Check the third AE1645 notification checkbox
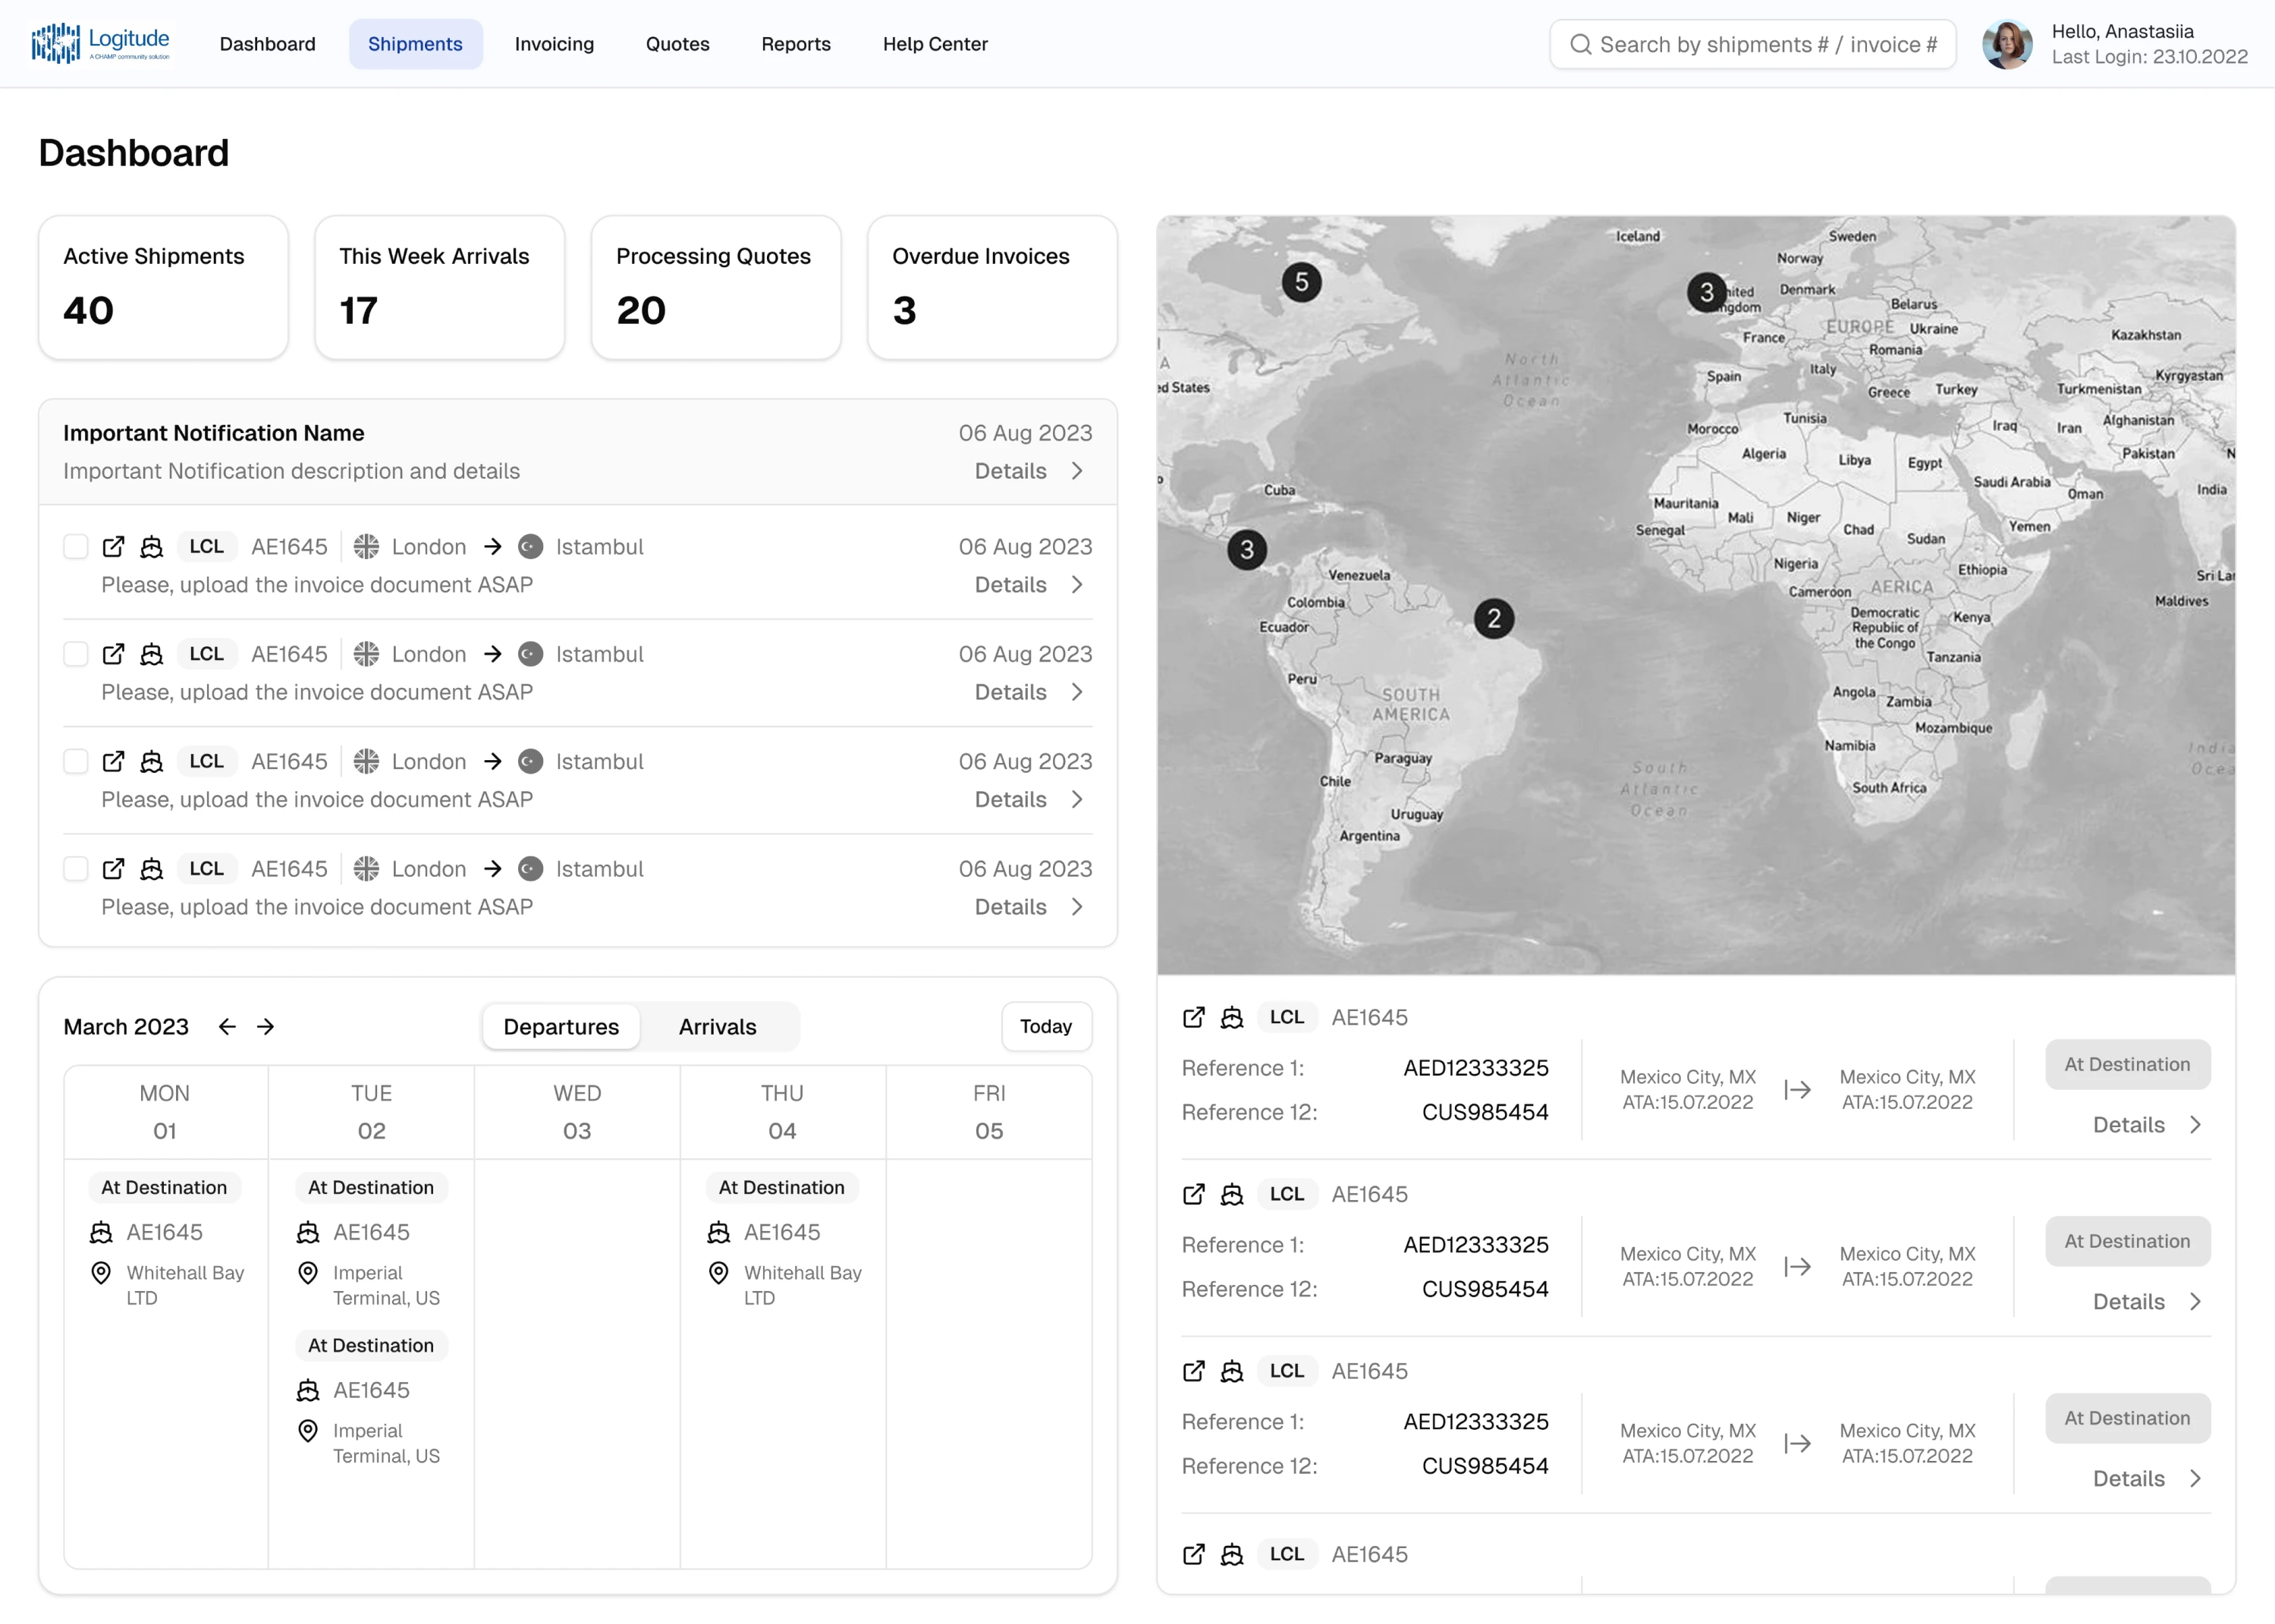 coord(76,761)
